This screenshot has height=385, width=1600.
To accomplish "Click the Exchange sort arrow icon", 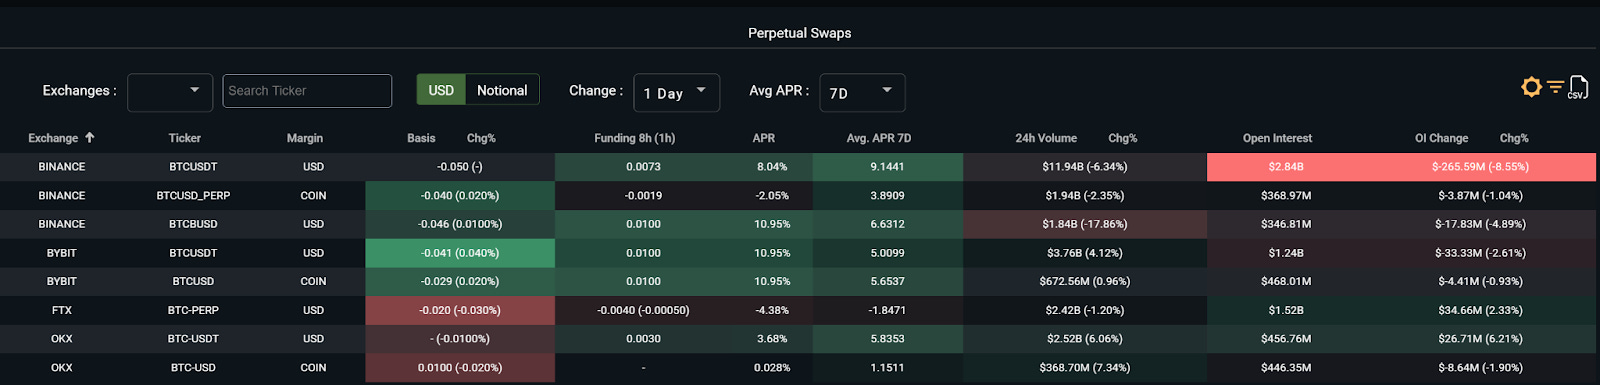I will pos(90,138).
